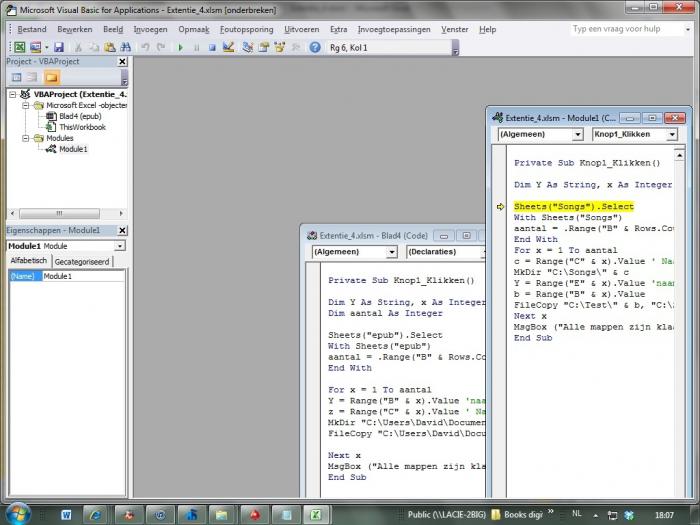700x525 pixels.
Task: Switch to Microsoft Excel view icon
Action: pos(20,47)
